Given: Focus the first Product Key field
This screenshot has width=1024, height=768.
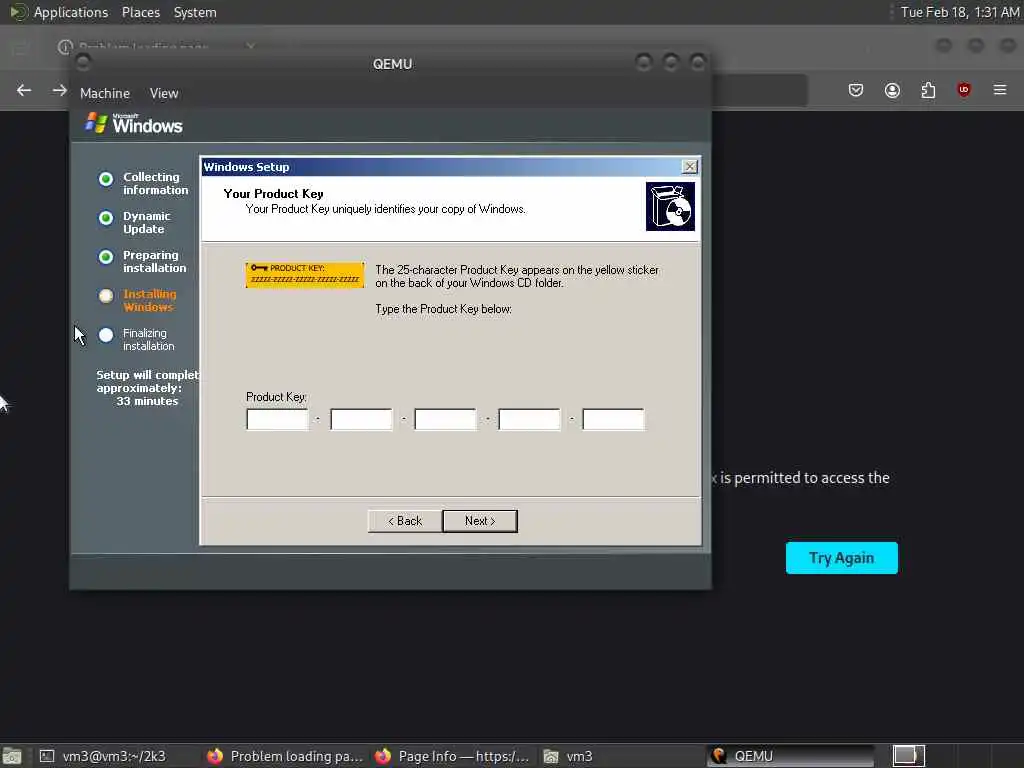Looking at the screenshot, I should 278,419.
